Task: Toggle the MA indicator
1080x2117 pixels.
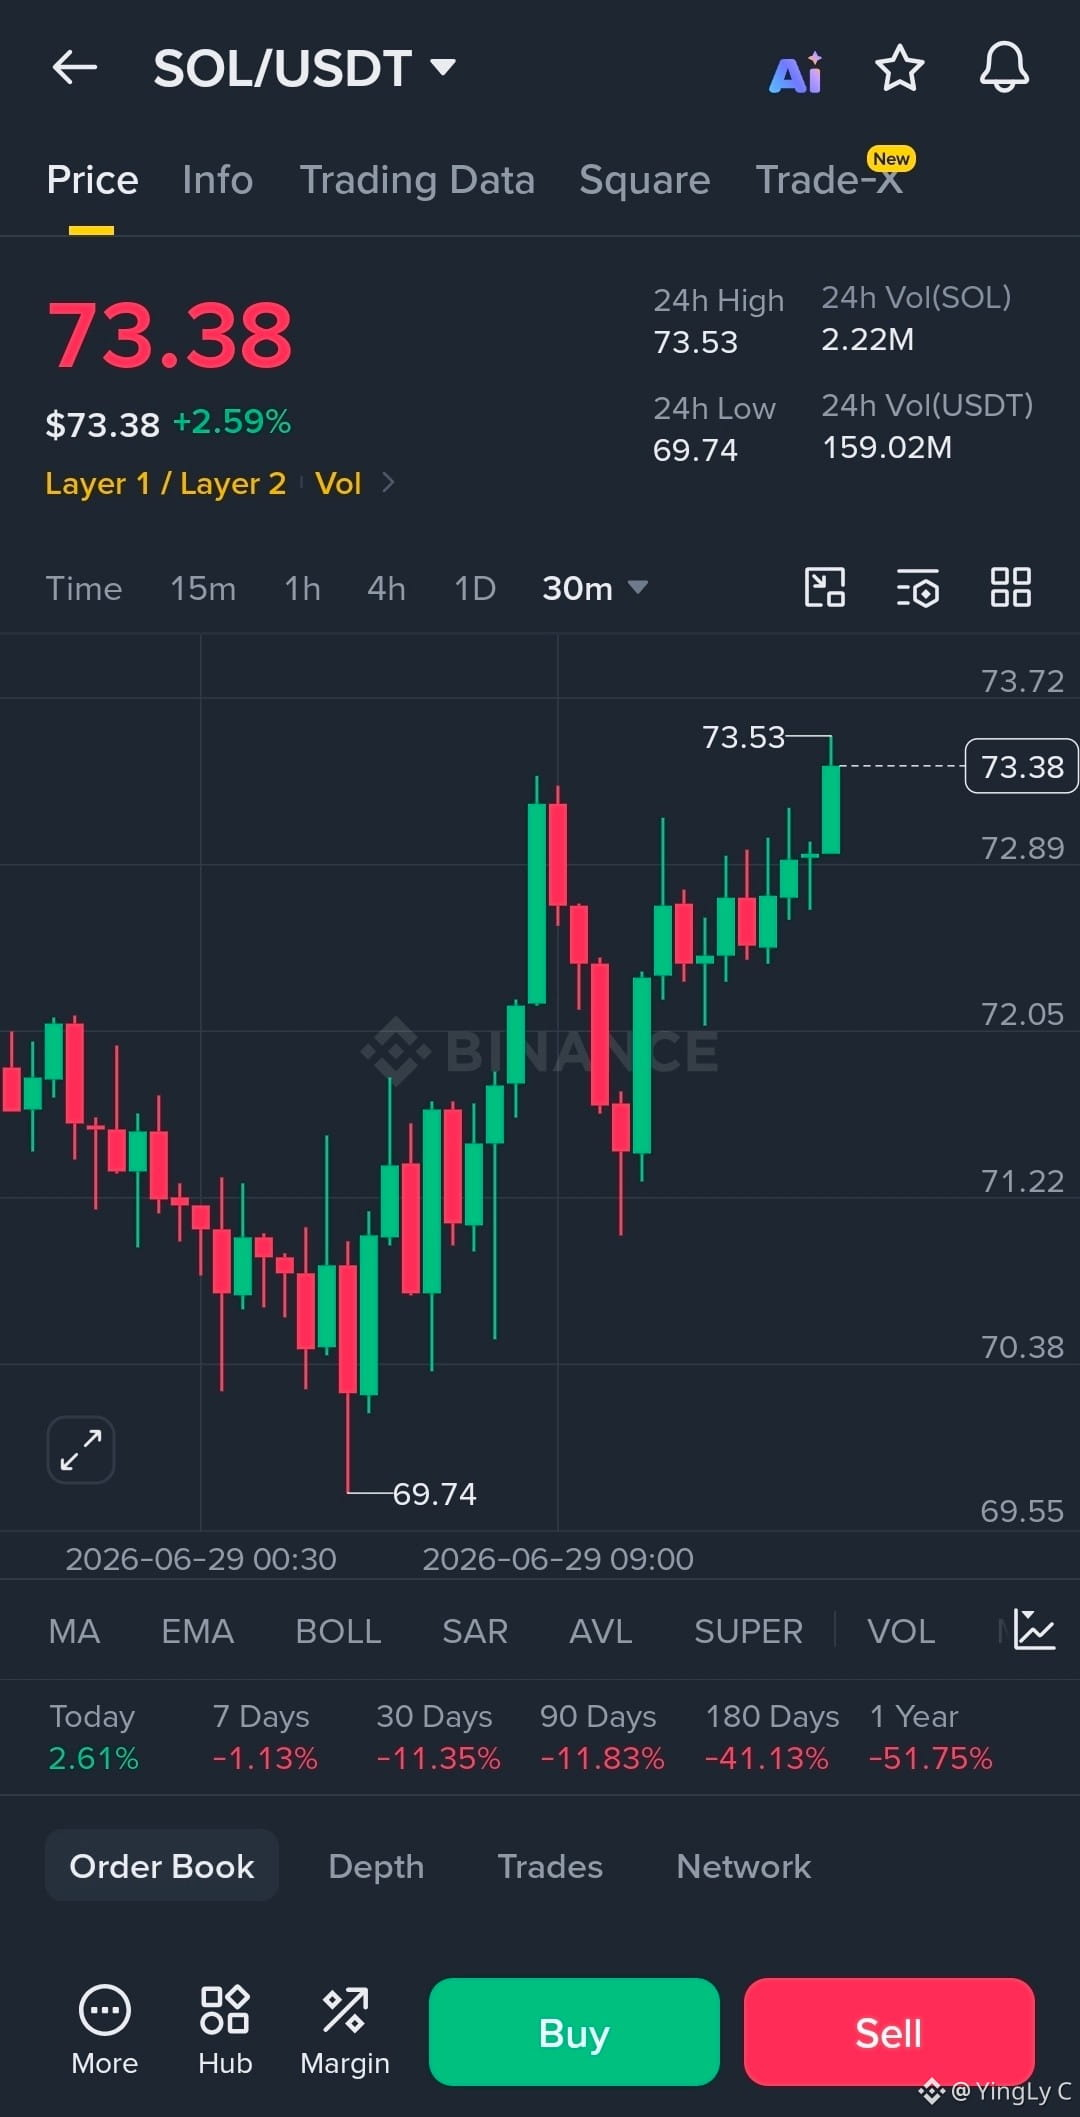Action: [74, 1631]
